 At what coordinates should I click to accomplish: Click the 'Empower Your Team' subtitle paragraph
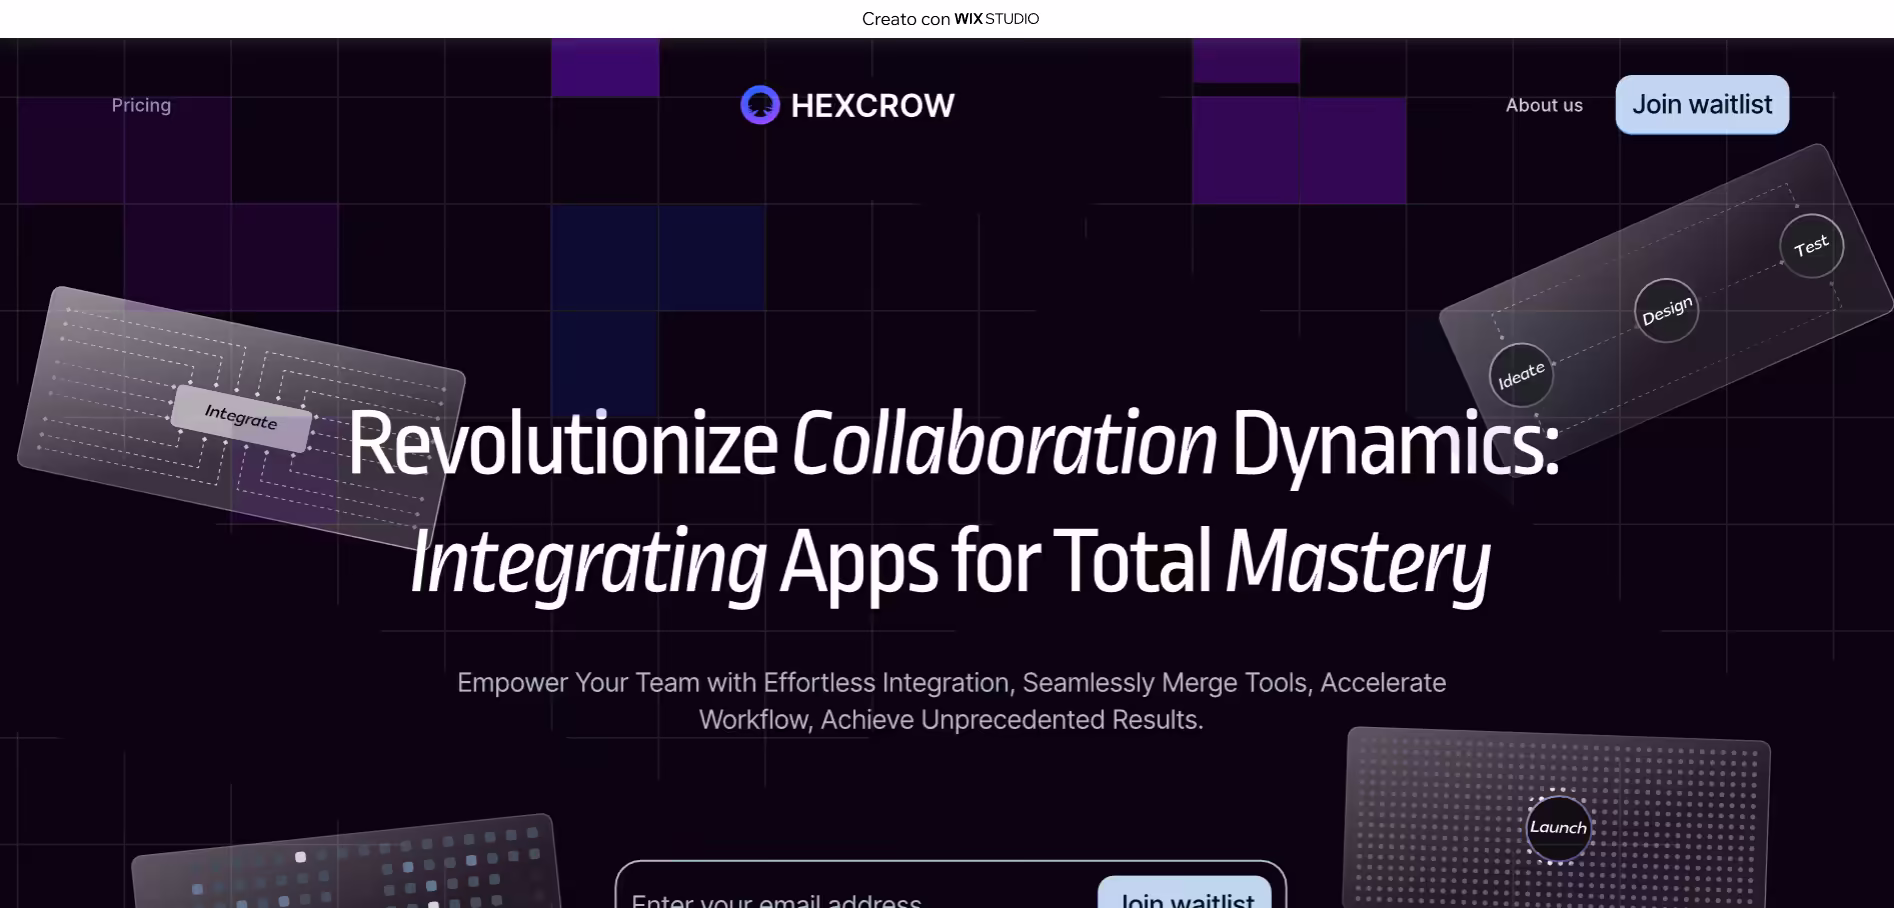coord(951,701)
